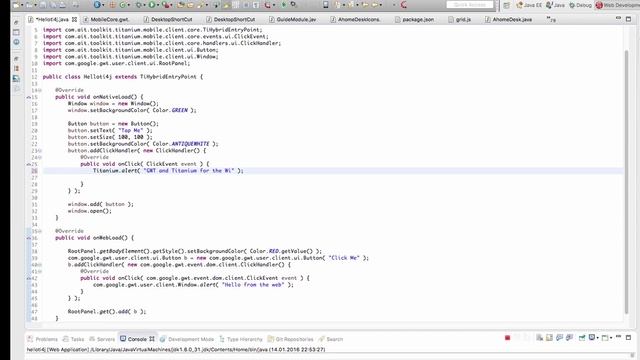Click the Titanium.alert code line
The height and width of the screenshot is (360, 640).
(x=168, y=171)
